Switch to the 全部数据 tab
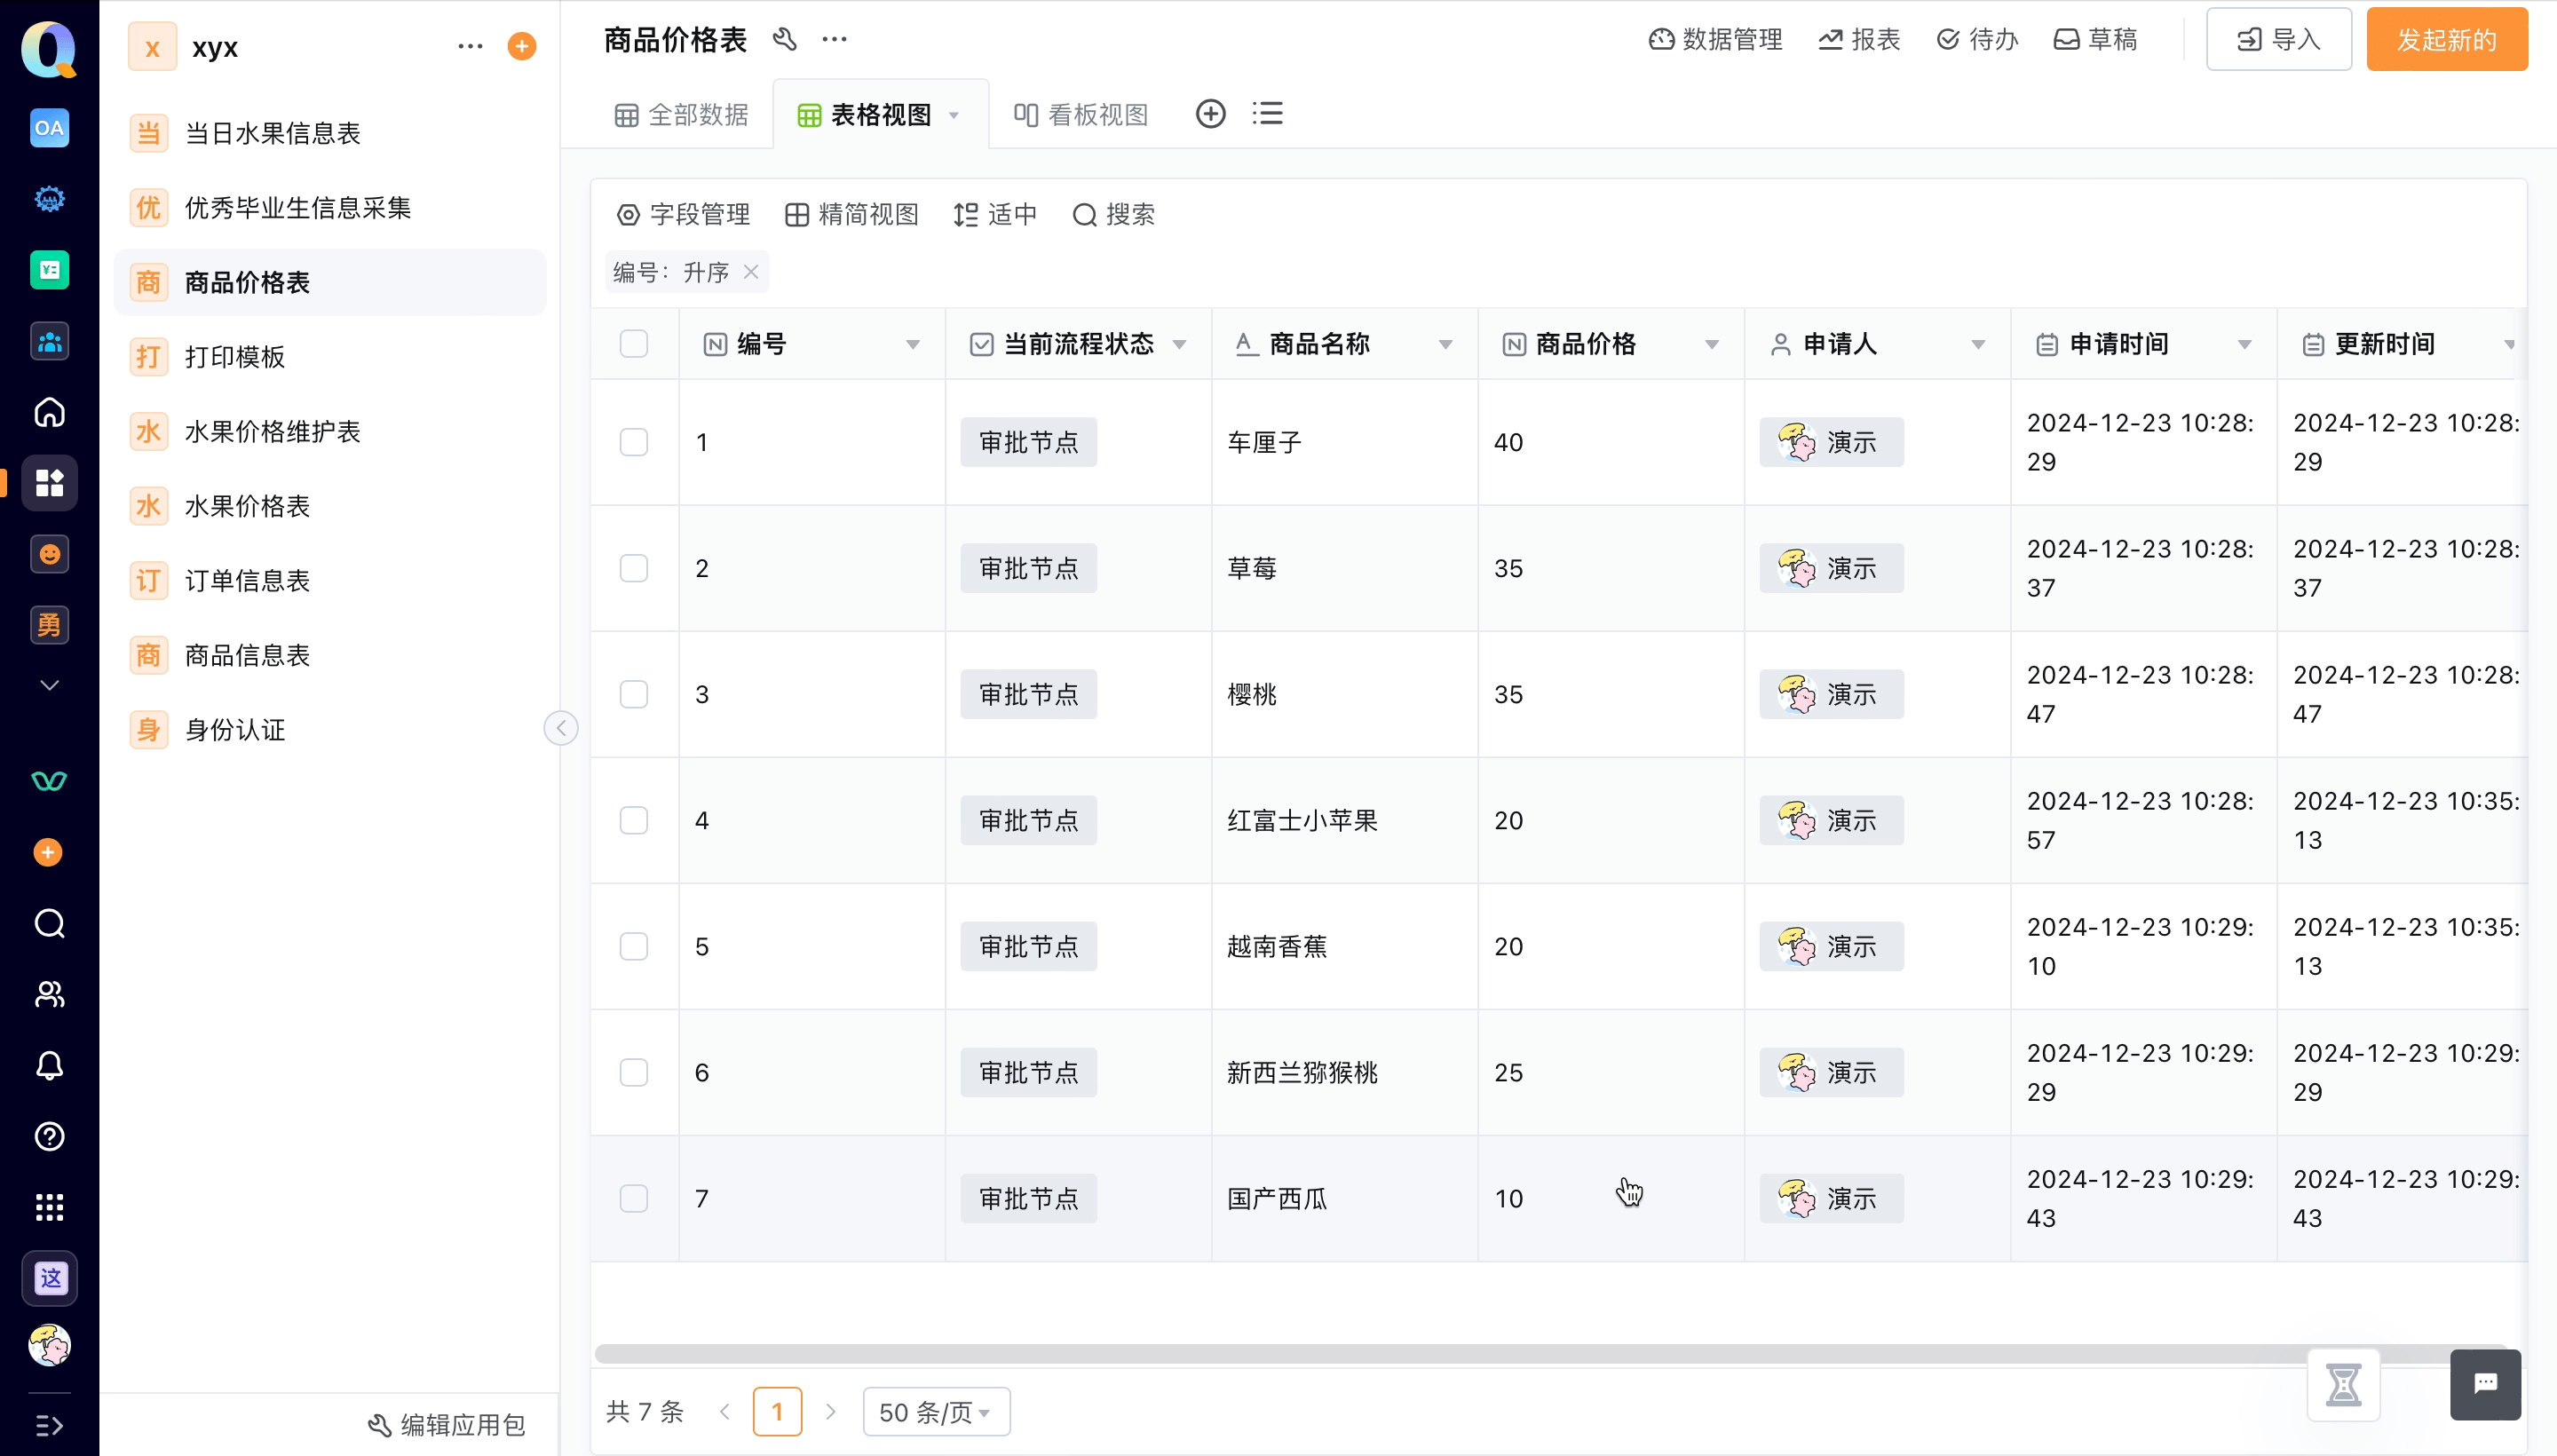This screenshot has height=1456, width=2557. coord(682,115)
